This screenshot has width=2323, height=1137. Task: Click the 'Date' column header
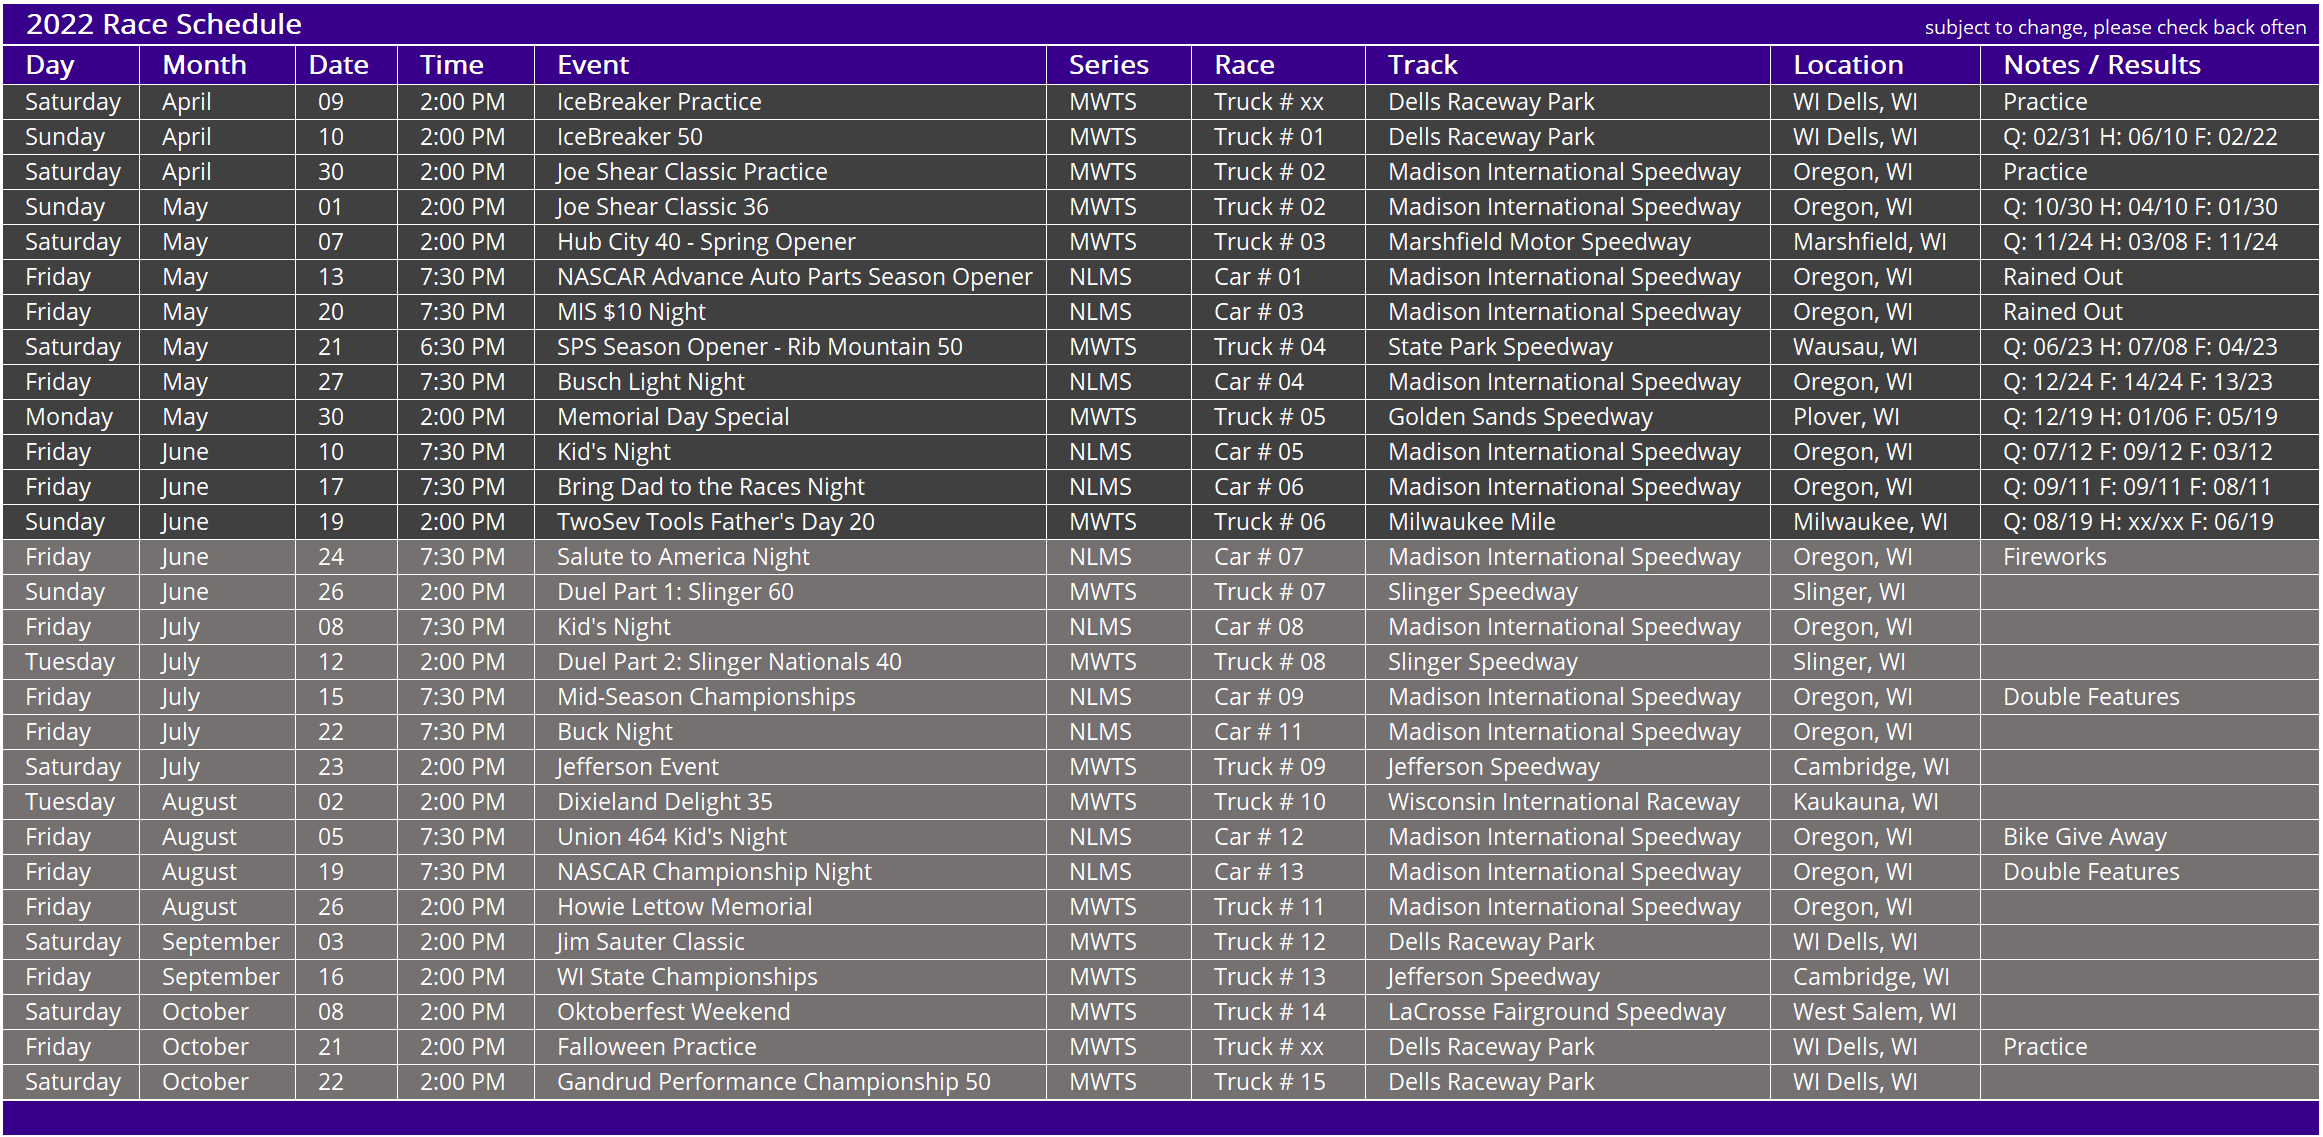[x=338, y=65]
